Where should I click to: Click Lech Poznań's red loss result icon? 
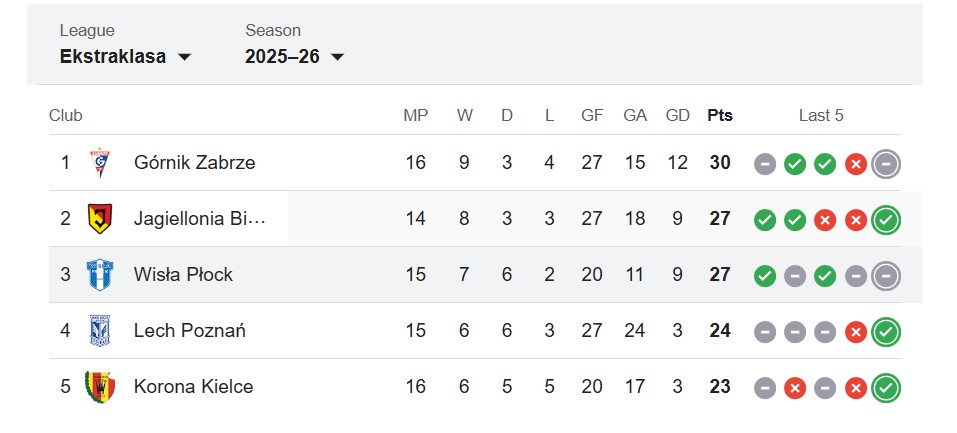tap(855, 331)
